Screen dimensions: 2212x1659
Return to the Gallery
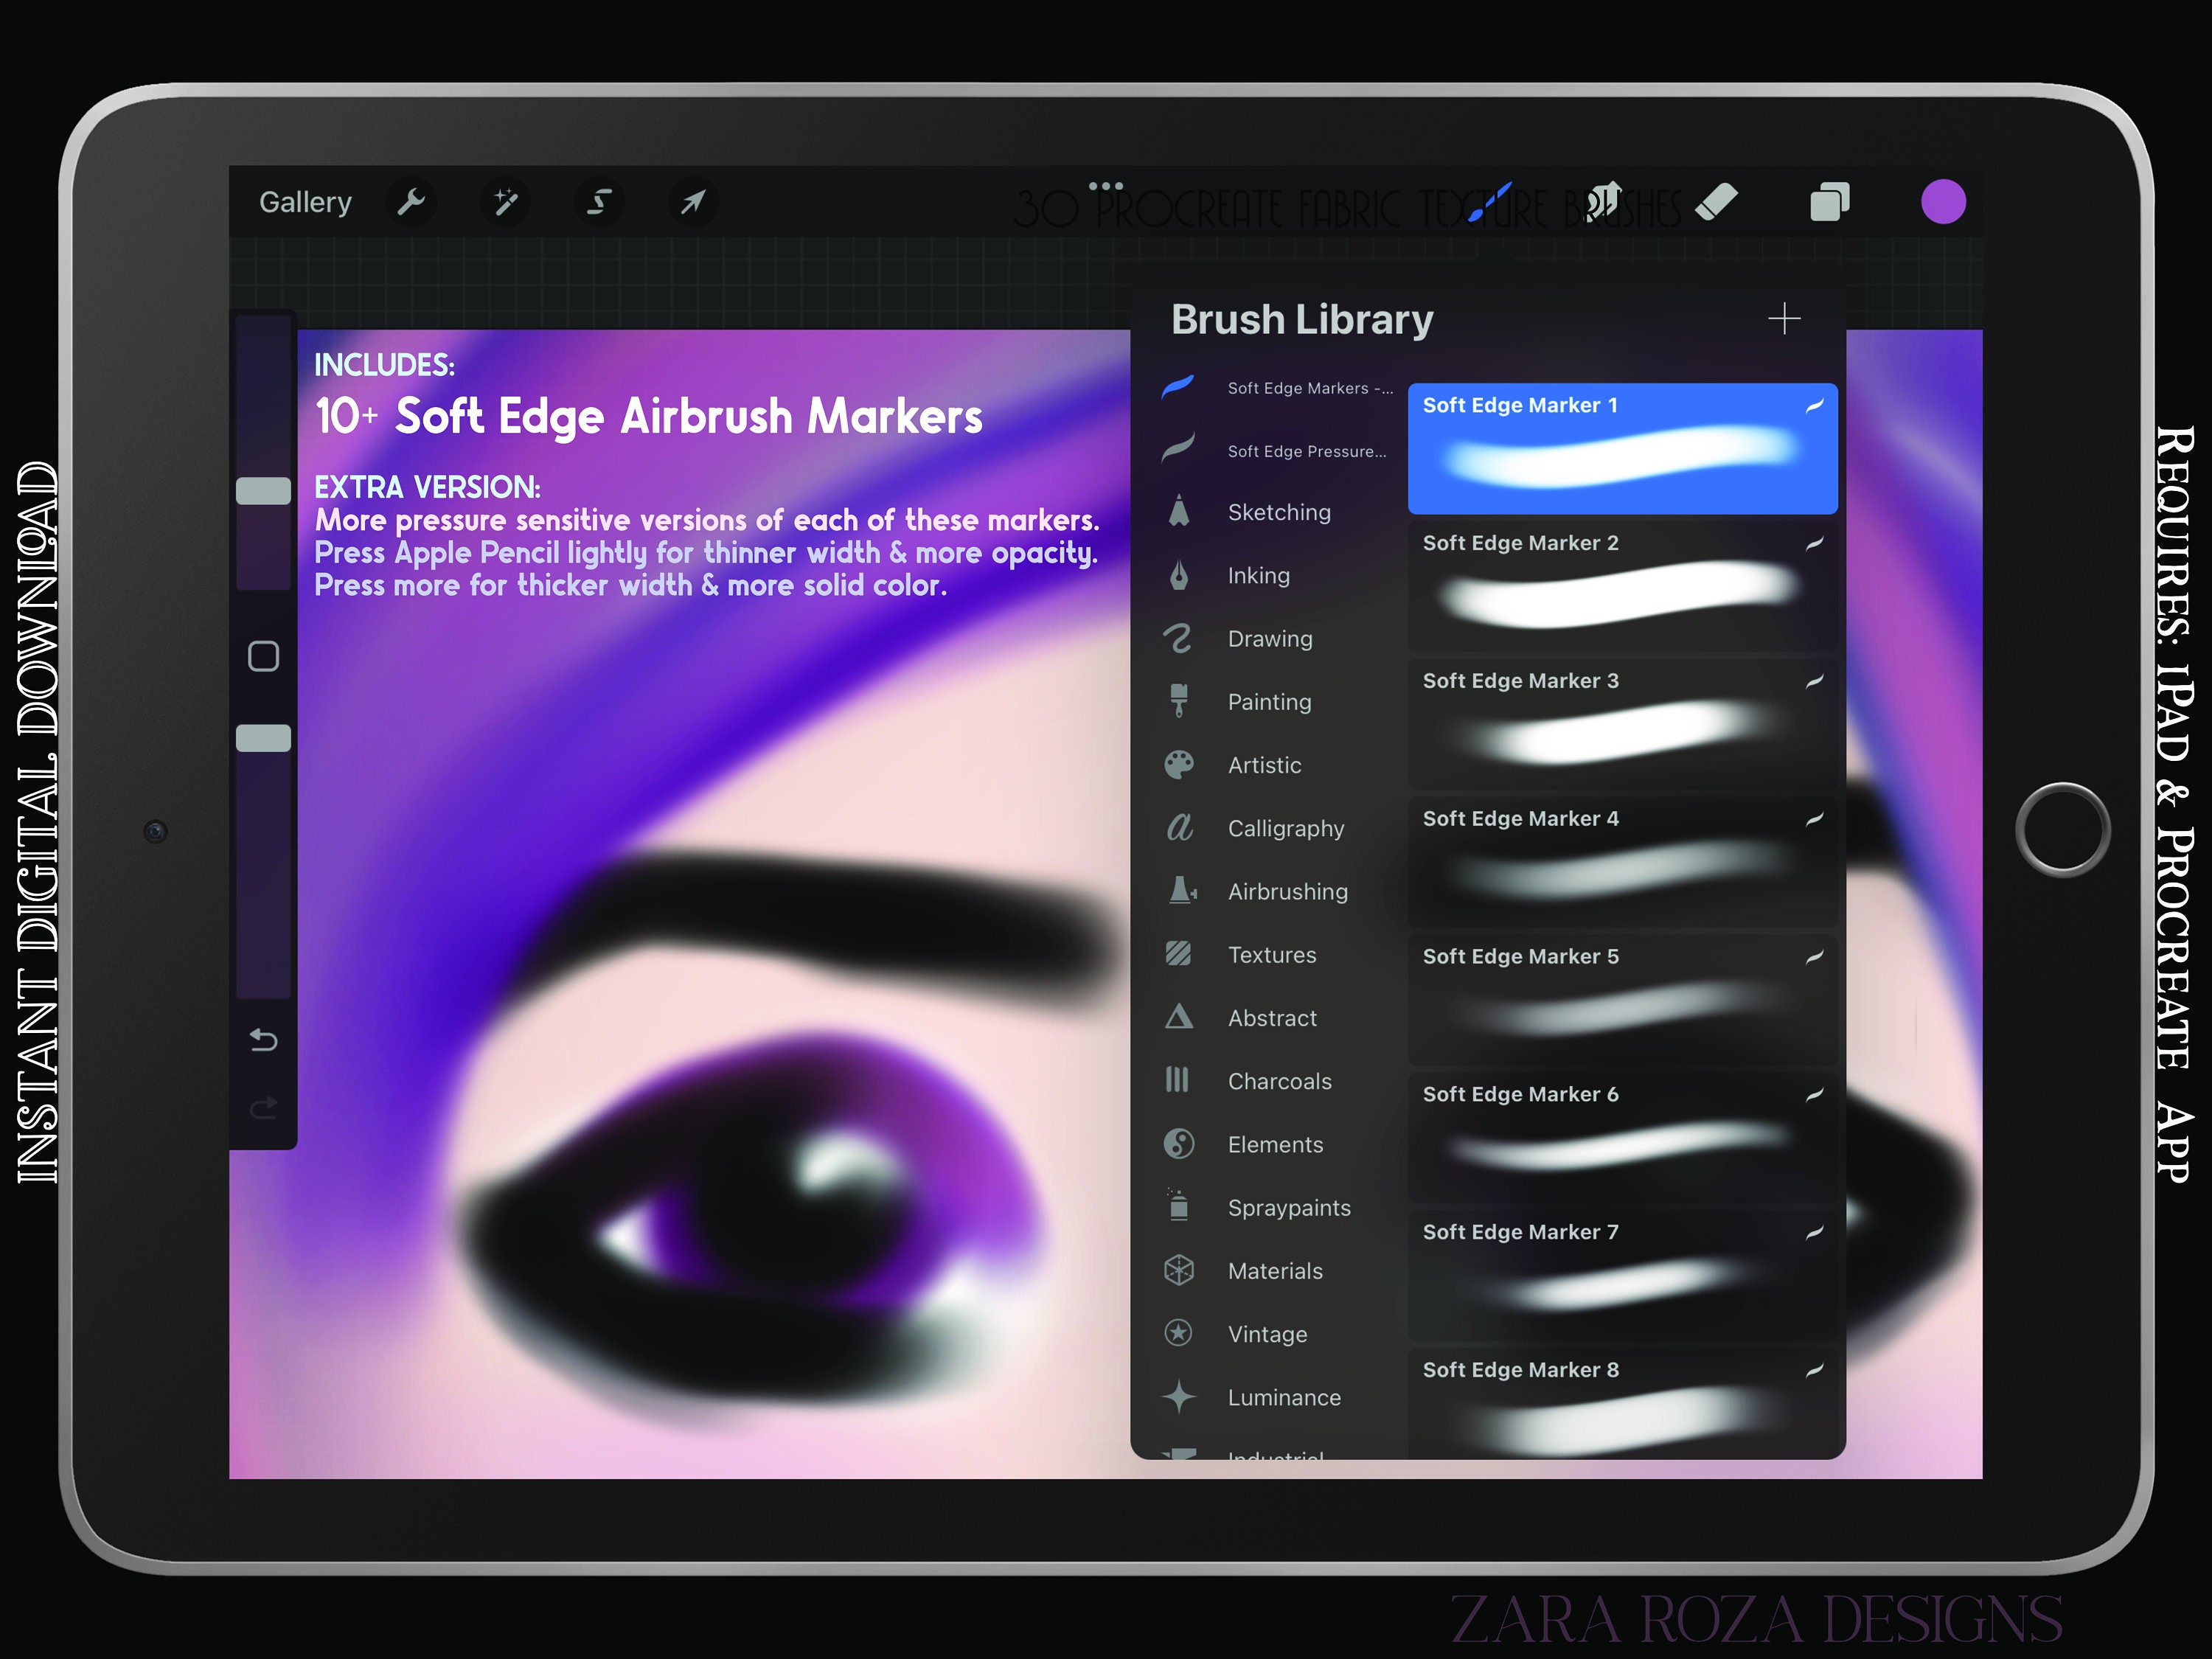[x=305, y=202]
